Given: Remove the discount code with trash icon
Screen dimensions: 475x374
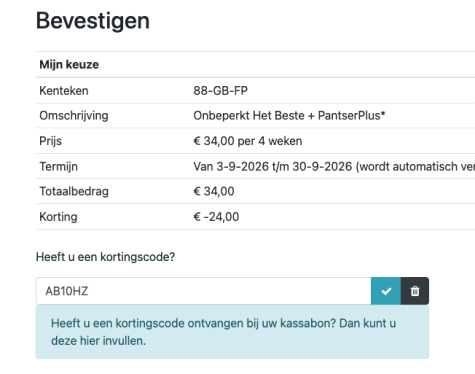Looking at the screenshot, I should click(415, 291).
